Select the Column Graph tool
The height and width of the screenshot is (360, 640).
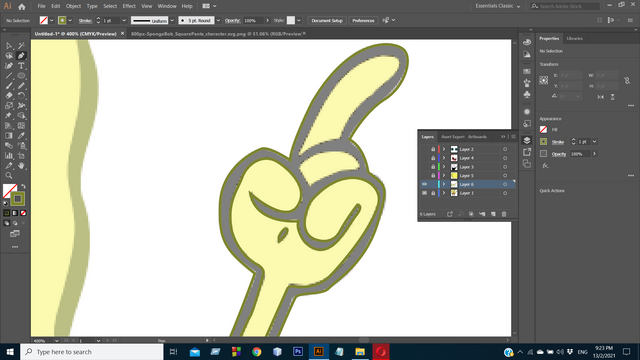pyautogui.click(x=9, y=156)
